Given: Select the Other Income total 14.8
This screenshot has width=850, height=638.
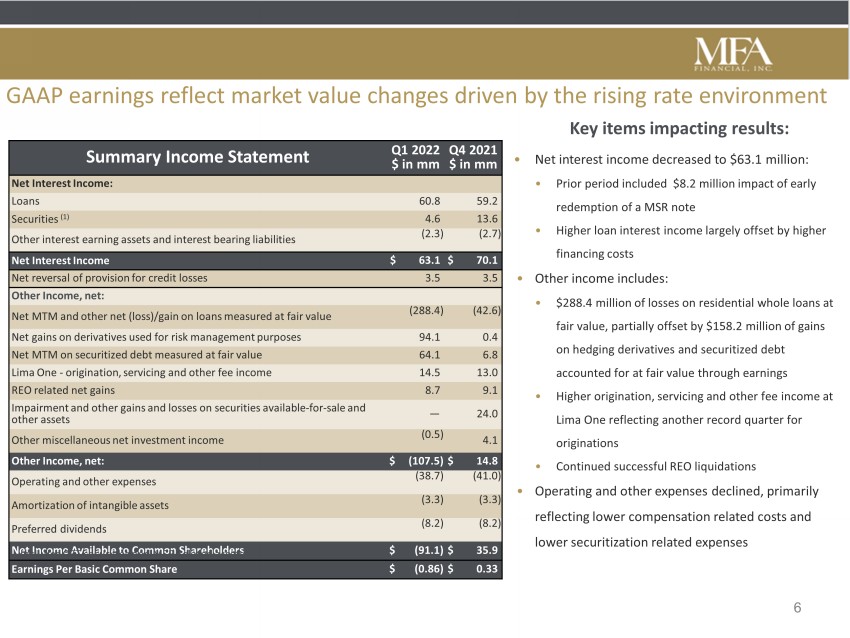Looking at the screenshot, I should coord(487,461).
